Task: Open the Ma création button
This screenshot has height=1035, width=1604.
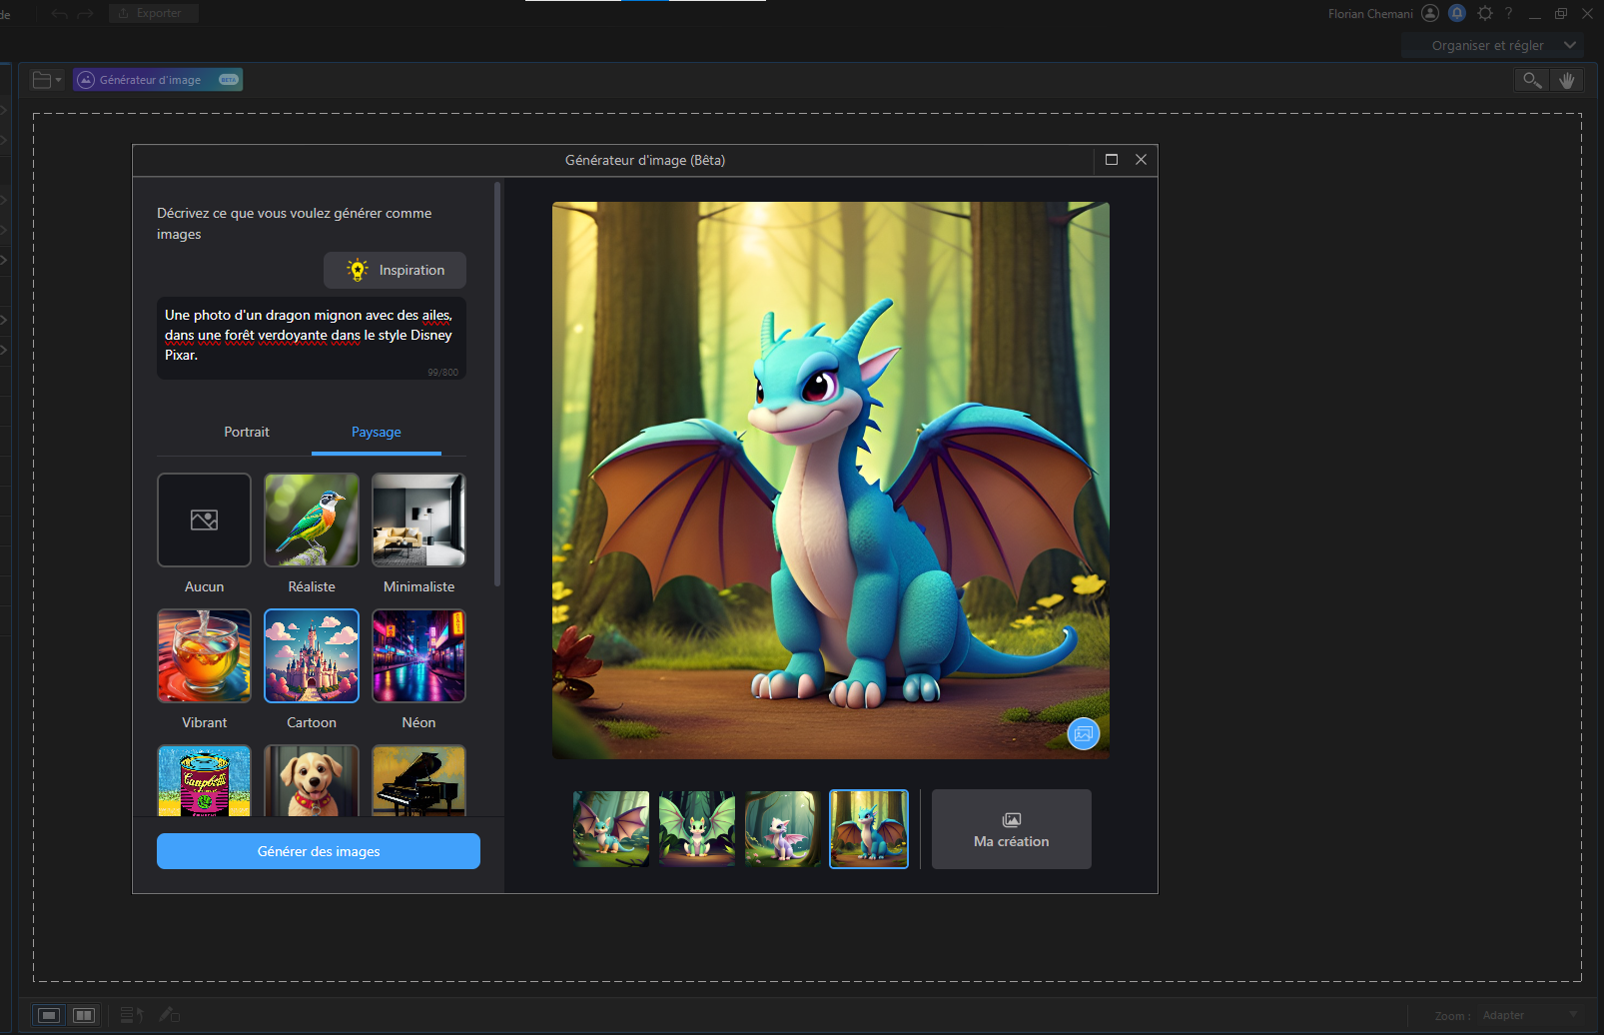Action: (x=1011, y=829)
